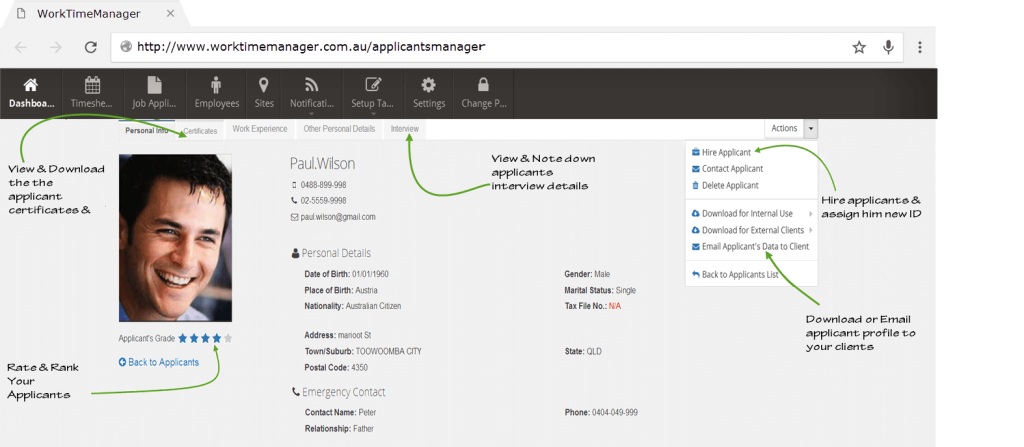Choose Email Applicant's Data to Client
The image size is (1024, 447).
pyautogui.click(x=750, y=246)
